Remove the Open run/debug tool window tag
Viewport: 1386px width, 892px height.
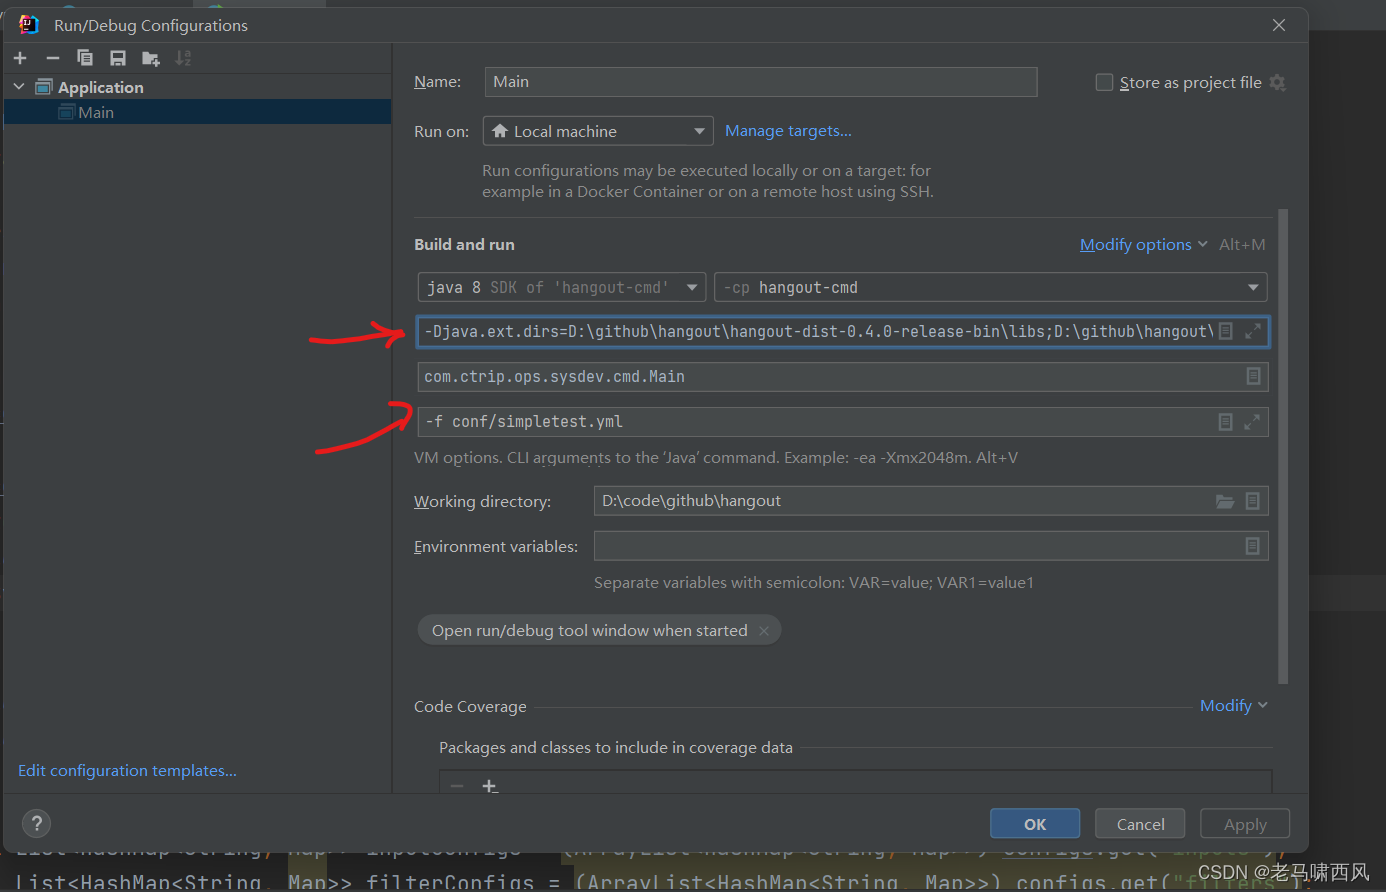tap(764, 631)
